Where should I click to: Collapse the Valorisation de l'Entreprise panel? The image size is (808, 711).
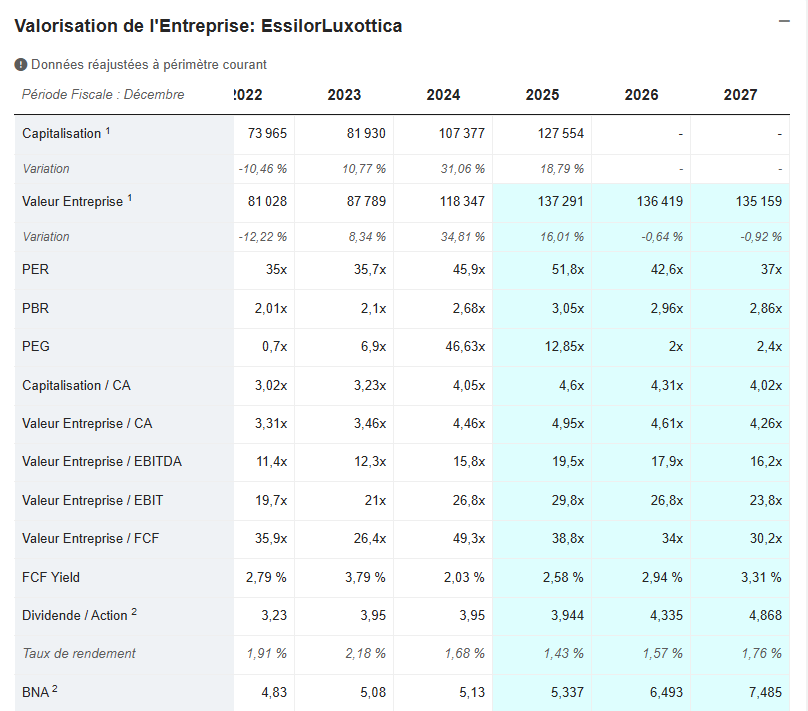tap(786, 22)
